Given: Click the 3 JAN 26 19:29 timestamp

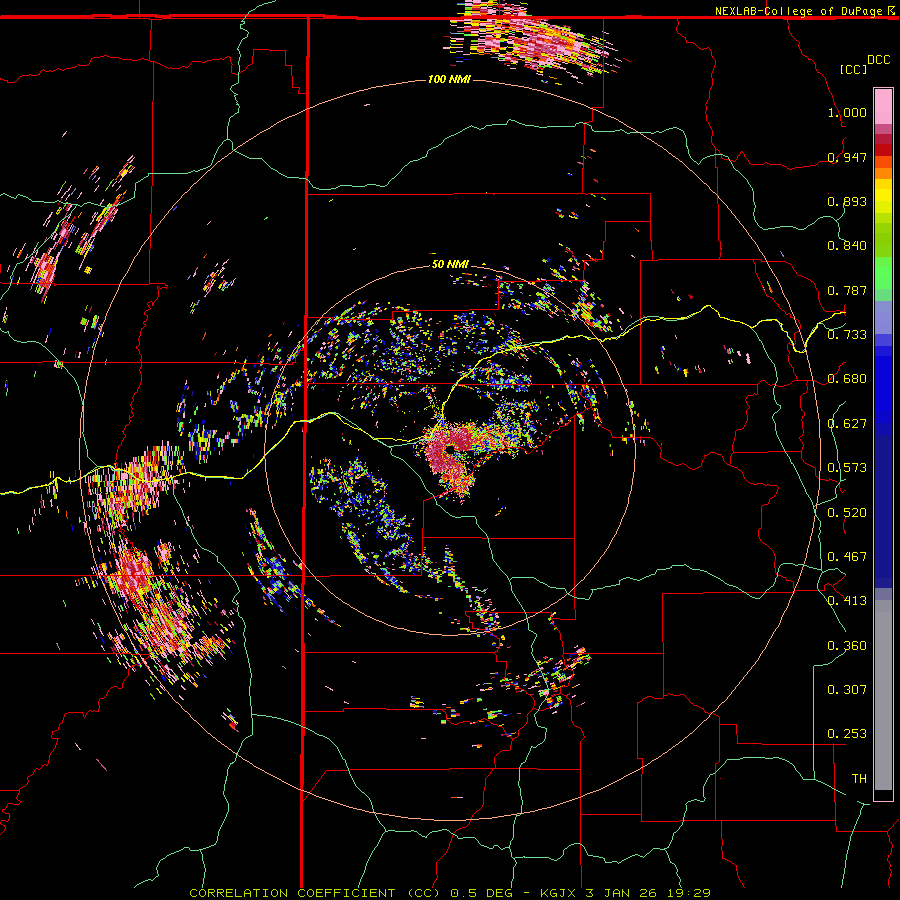Looking at the screenshot, I should 648,893.
